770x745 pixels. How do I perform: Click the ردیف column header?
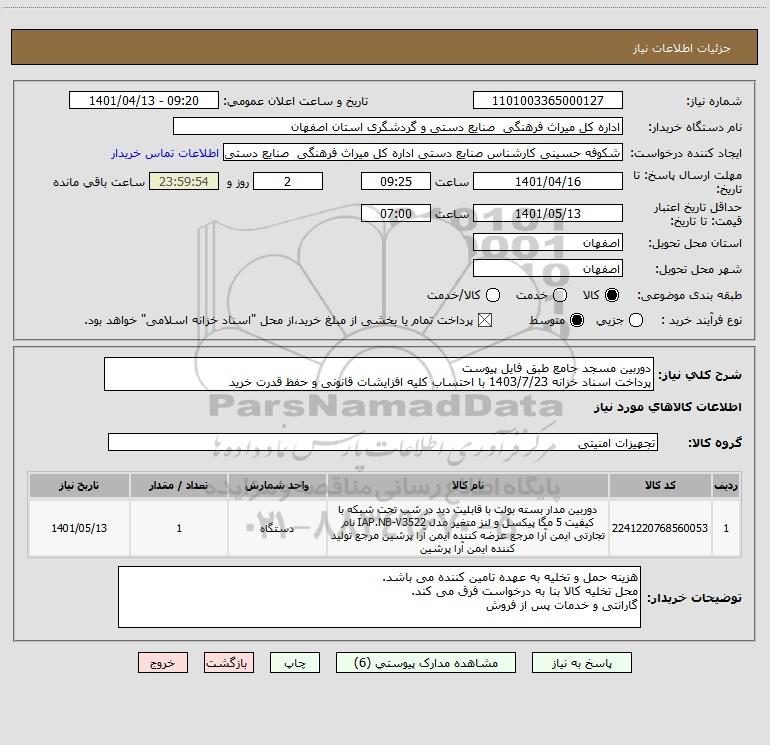(726, 485)
